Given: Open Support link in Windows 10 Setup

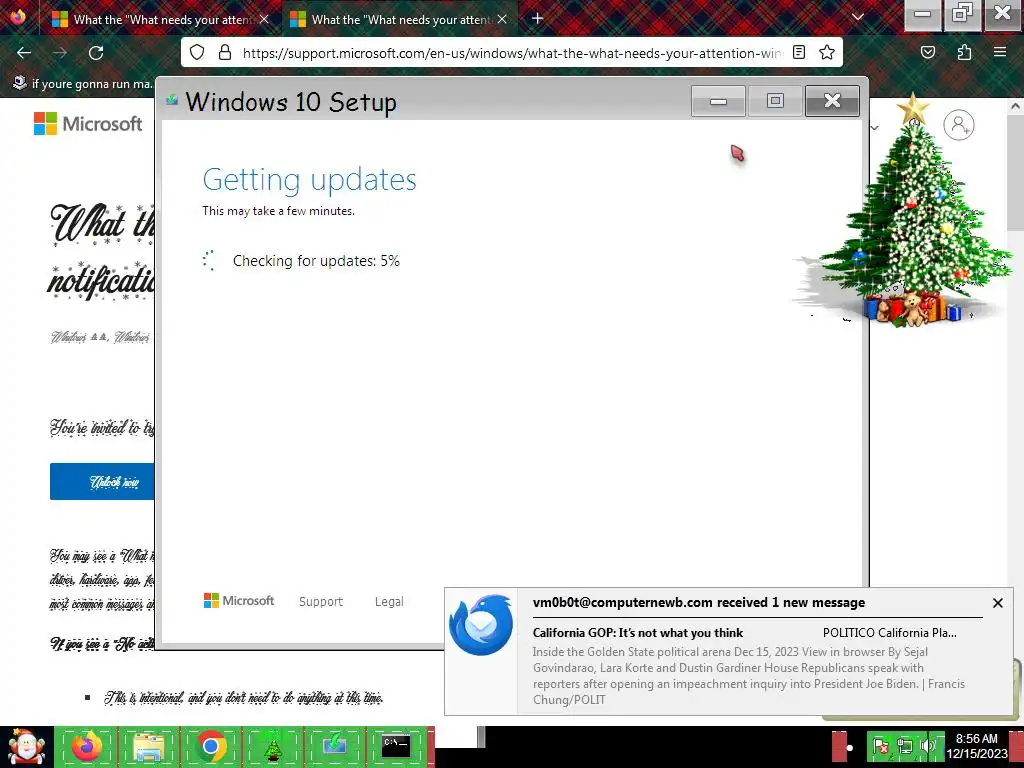Looking at the screenshot, I should click(x=321, y=601).
